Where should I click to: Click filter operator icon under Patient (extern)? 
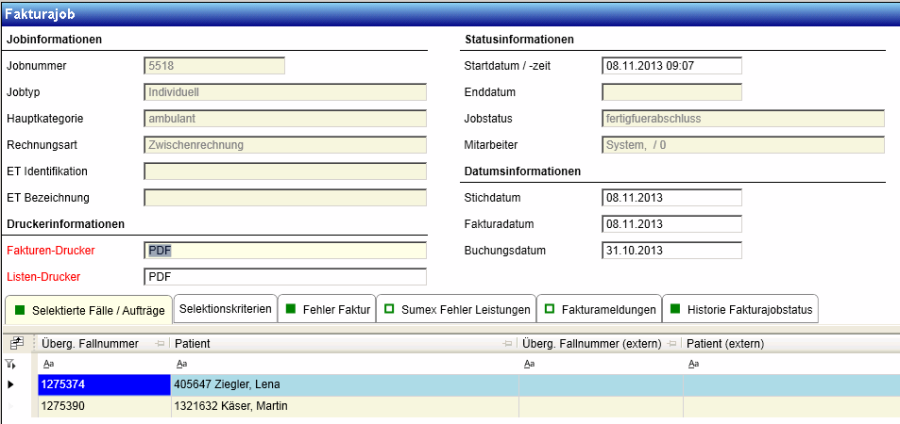point(692,364)
